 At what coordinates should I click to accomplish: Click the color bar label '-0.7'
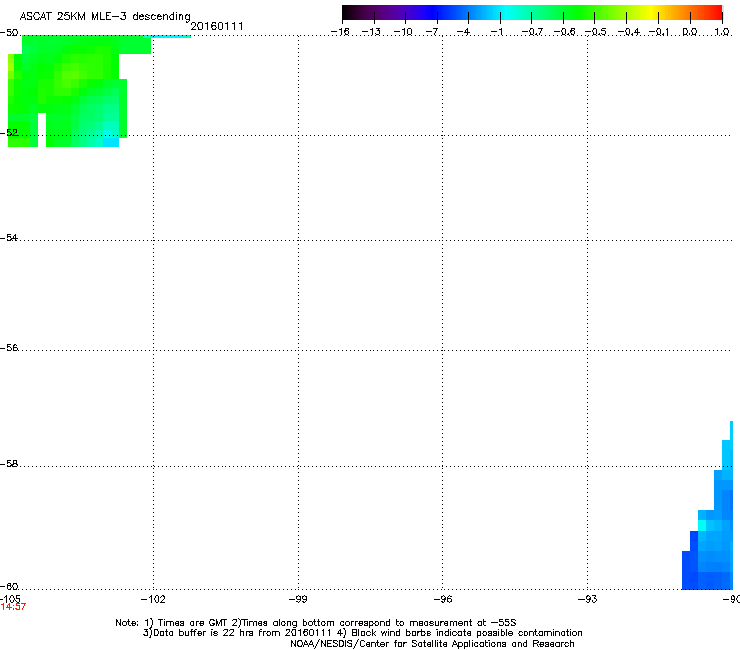[x=532, y=32]
